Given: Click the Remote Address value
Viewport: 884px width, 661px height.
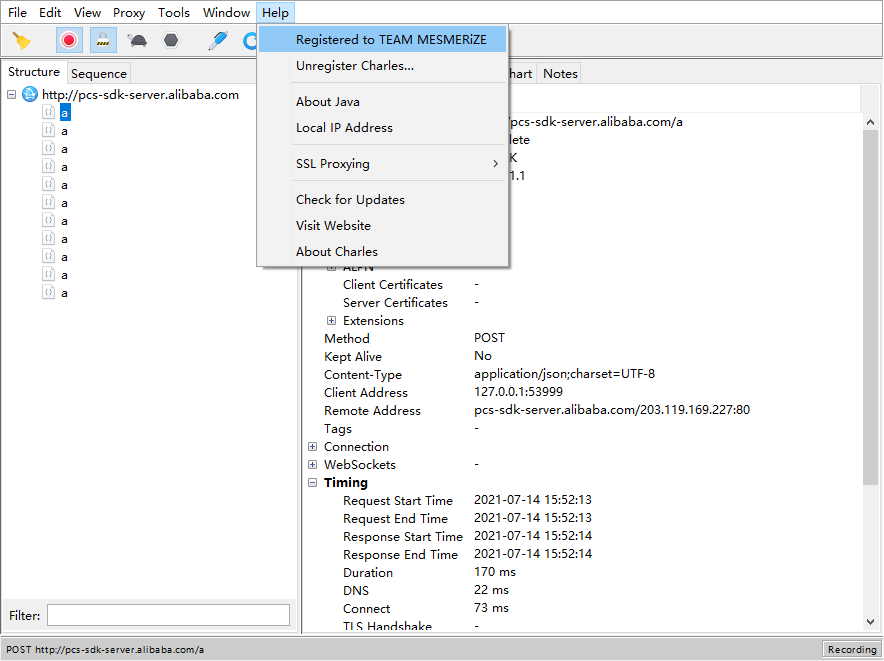Looking at the screenshot, I should pos(612,410).
